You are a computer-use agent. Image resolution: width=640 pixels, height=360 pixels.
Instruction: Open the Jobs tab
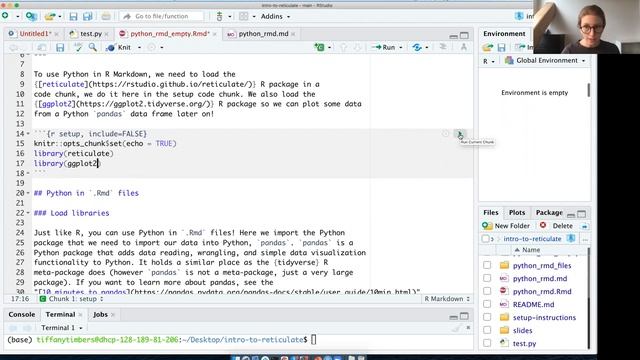(x=100, y=315)
